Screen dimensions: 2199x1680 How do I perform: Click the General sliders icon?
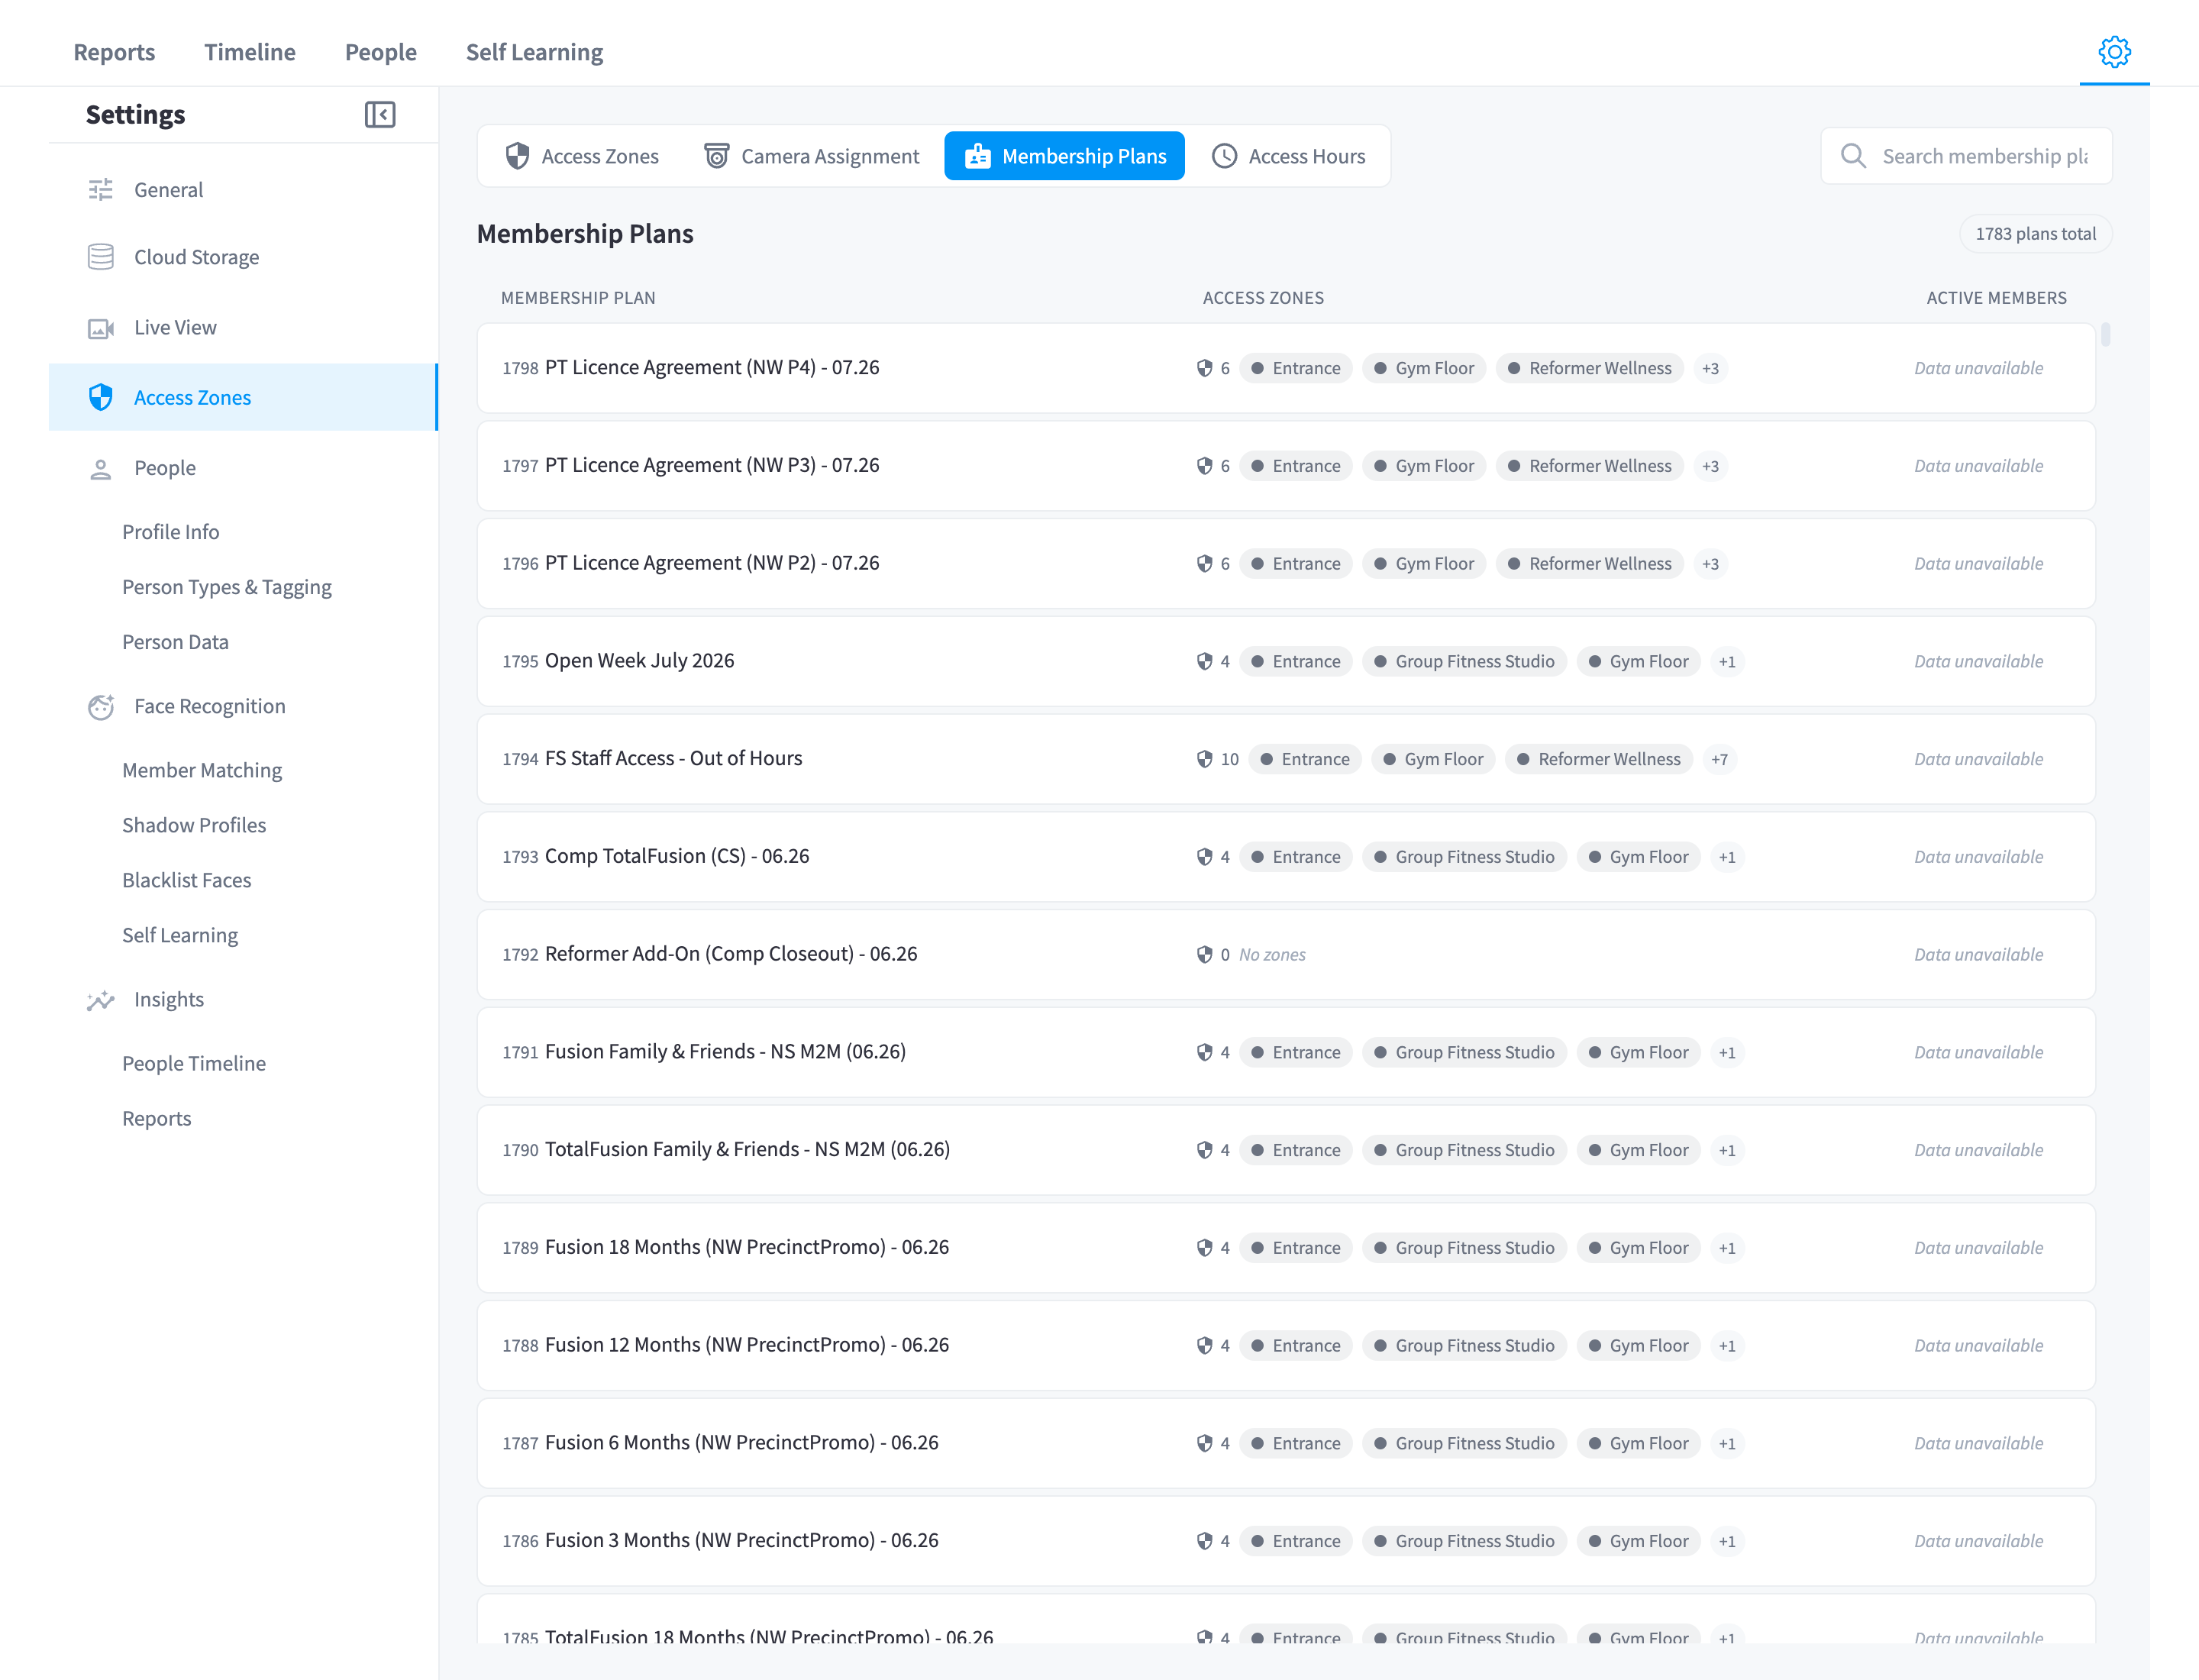point(100,189)
